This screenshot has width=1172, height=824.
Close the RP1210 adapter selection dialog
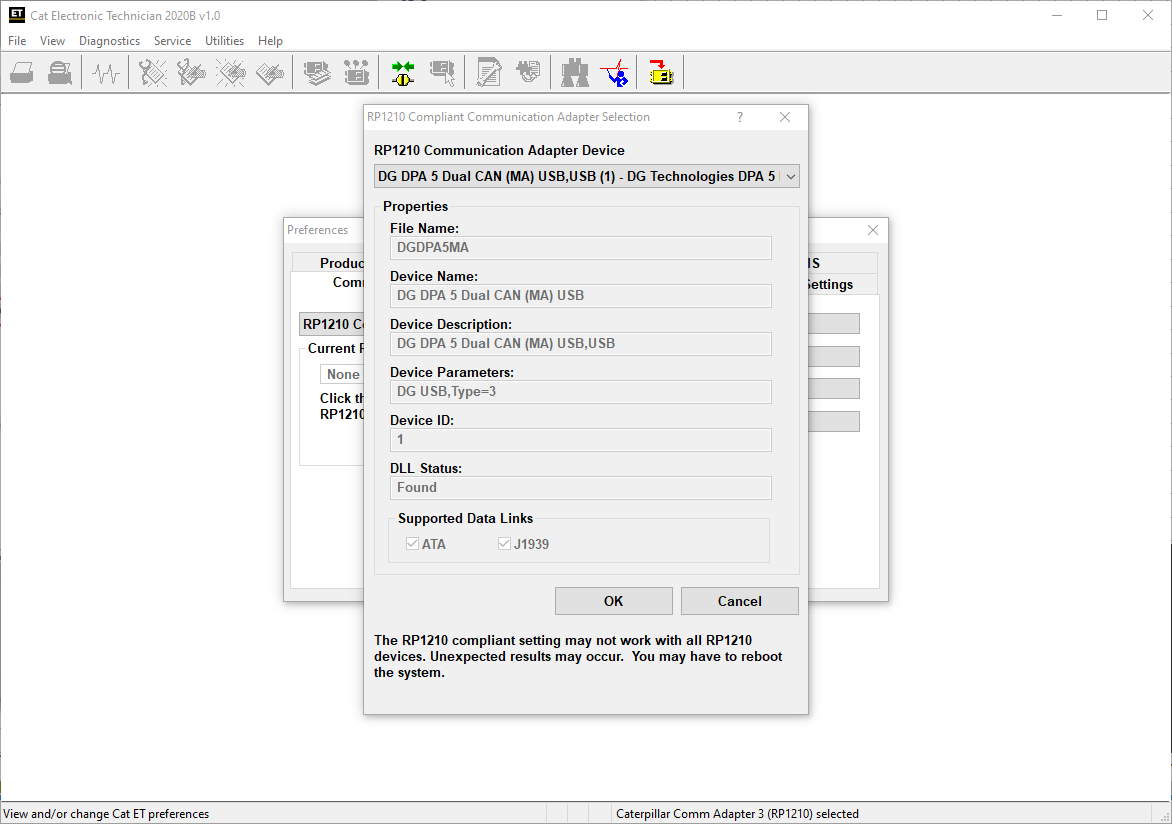coord(785,117)
